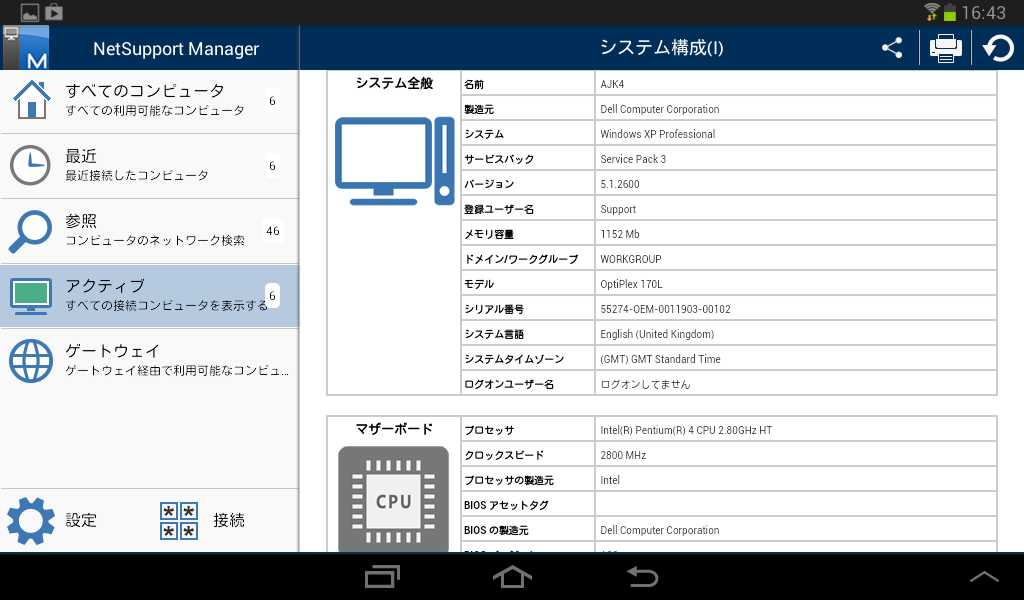Viewport: 1024px width, 600px height.
Task: Tap the refresh icon
Action: coord(998,48)
